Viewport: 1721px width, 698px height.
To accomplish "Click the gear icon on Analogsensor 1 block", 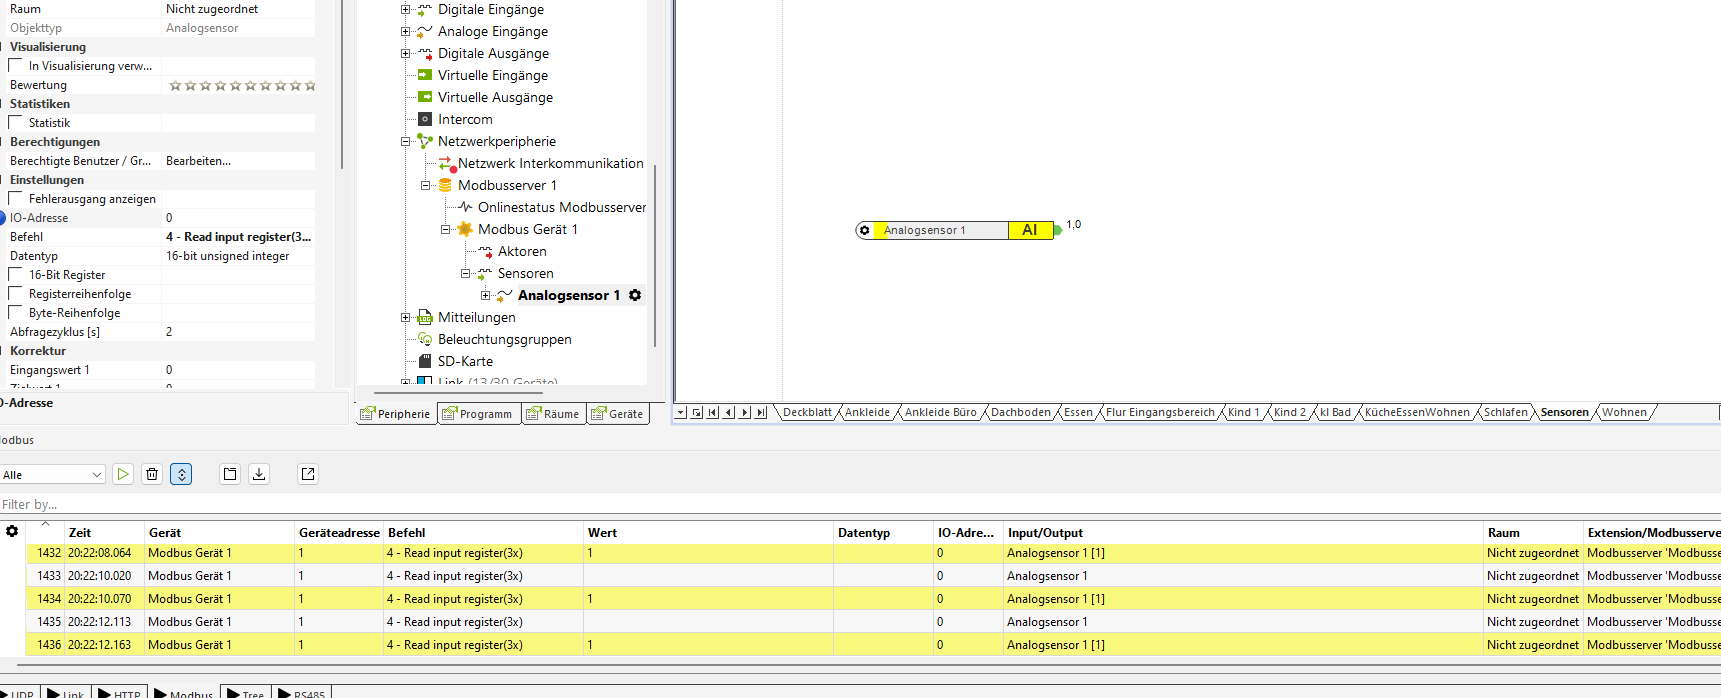I will click(865, 230).
